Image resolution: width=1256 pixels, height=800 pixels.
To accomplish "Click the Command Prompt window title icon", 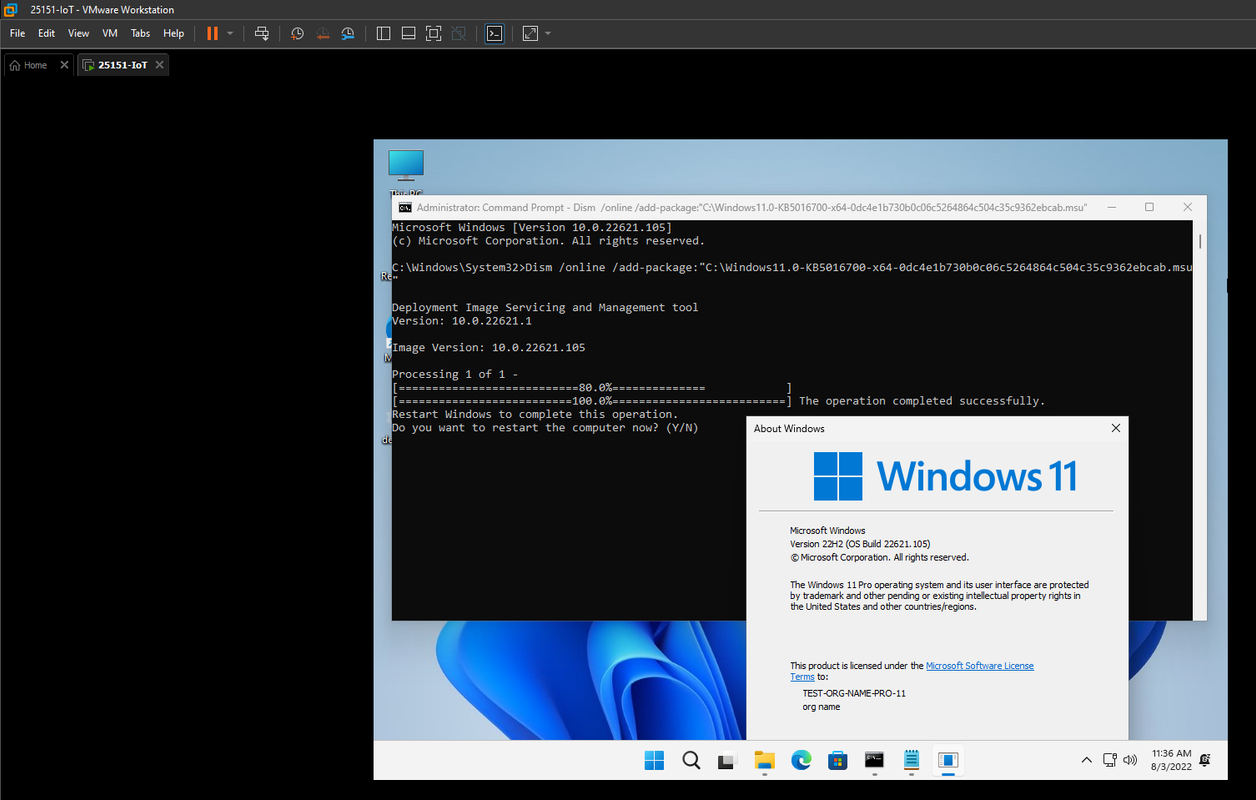I will point(404,208).
